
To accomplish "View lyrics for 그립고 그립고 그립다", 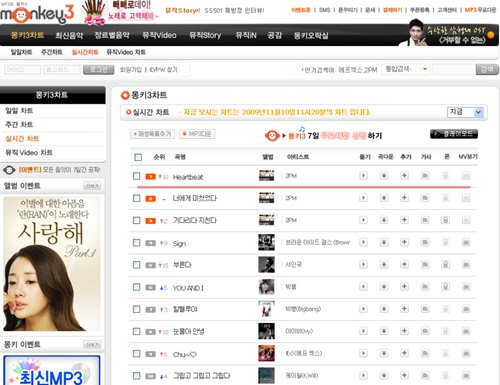I will pos(425,375).
